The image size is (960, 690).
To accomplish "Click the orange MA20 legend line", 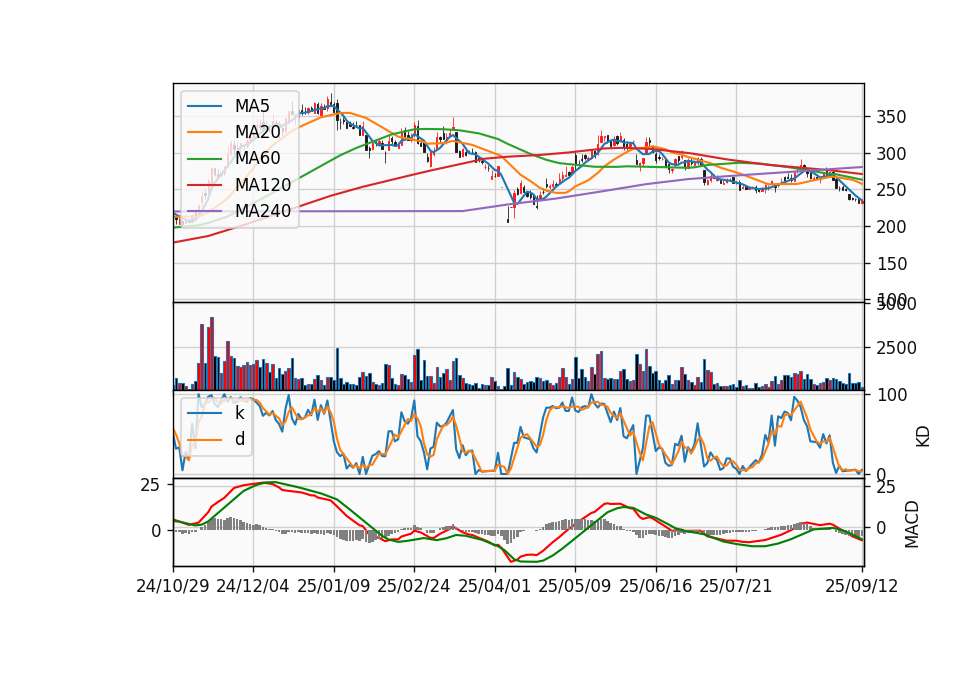I will click(x=204, y=132).
